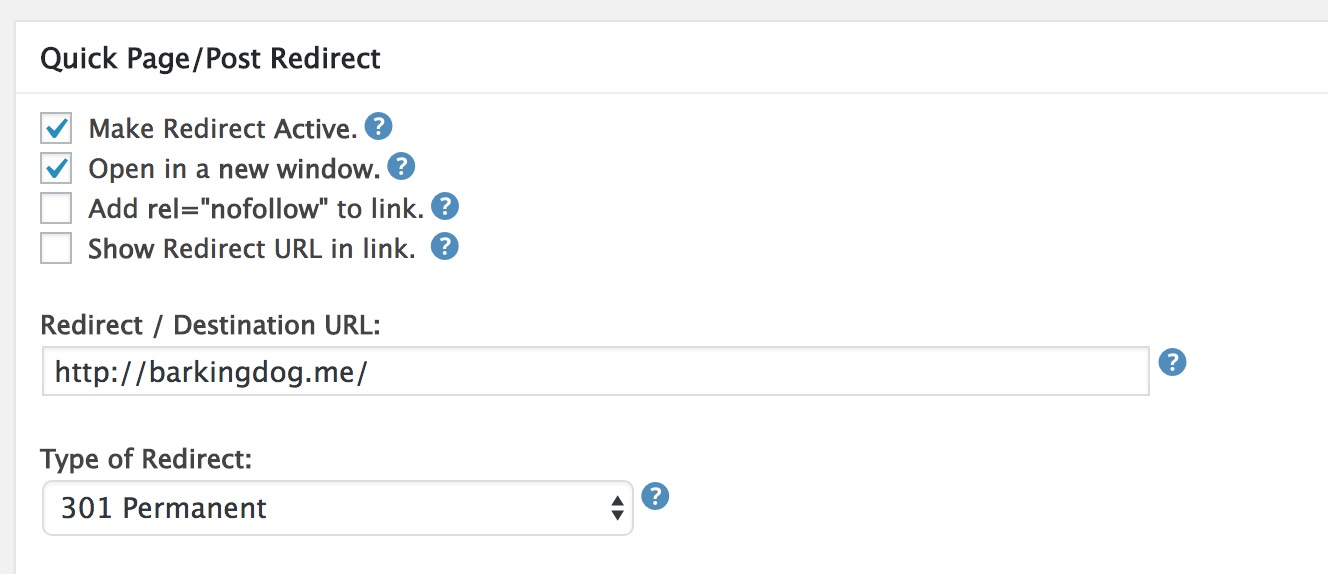This screenshot has height=574, width=1328.
Task: Click the "Add rel=nofollow to link." label text
Action: coord(256,209)
